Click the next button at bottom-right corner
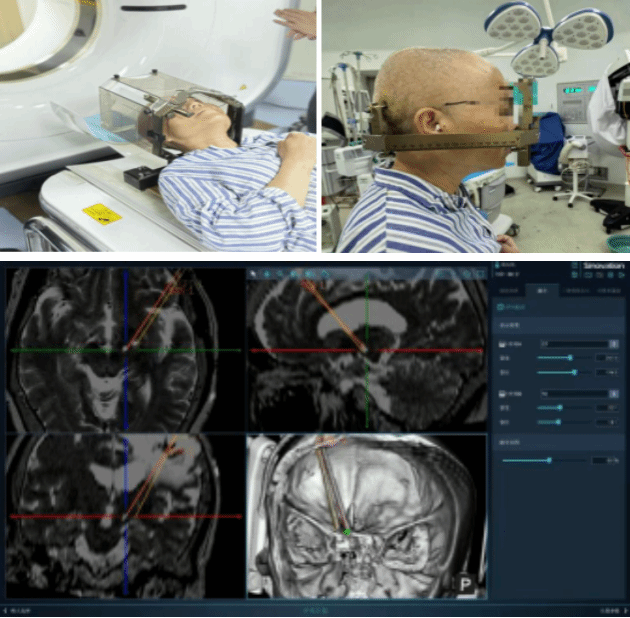630x618 pixels. (x=610, y=608)
